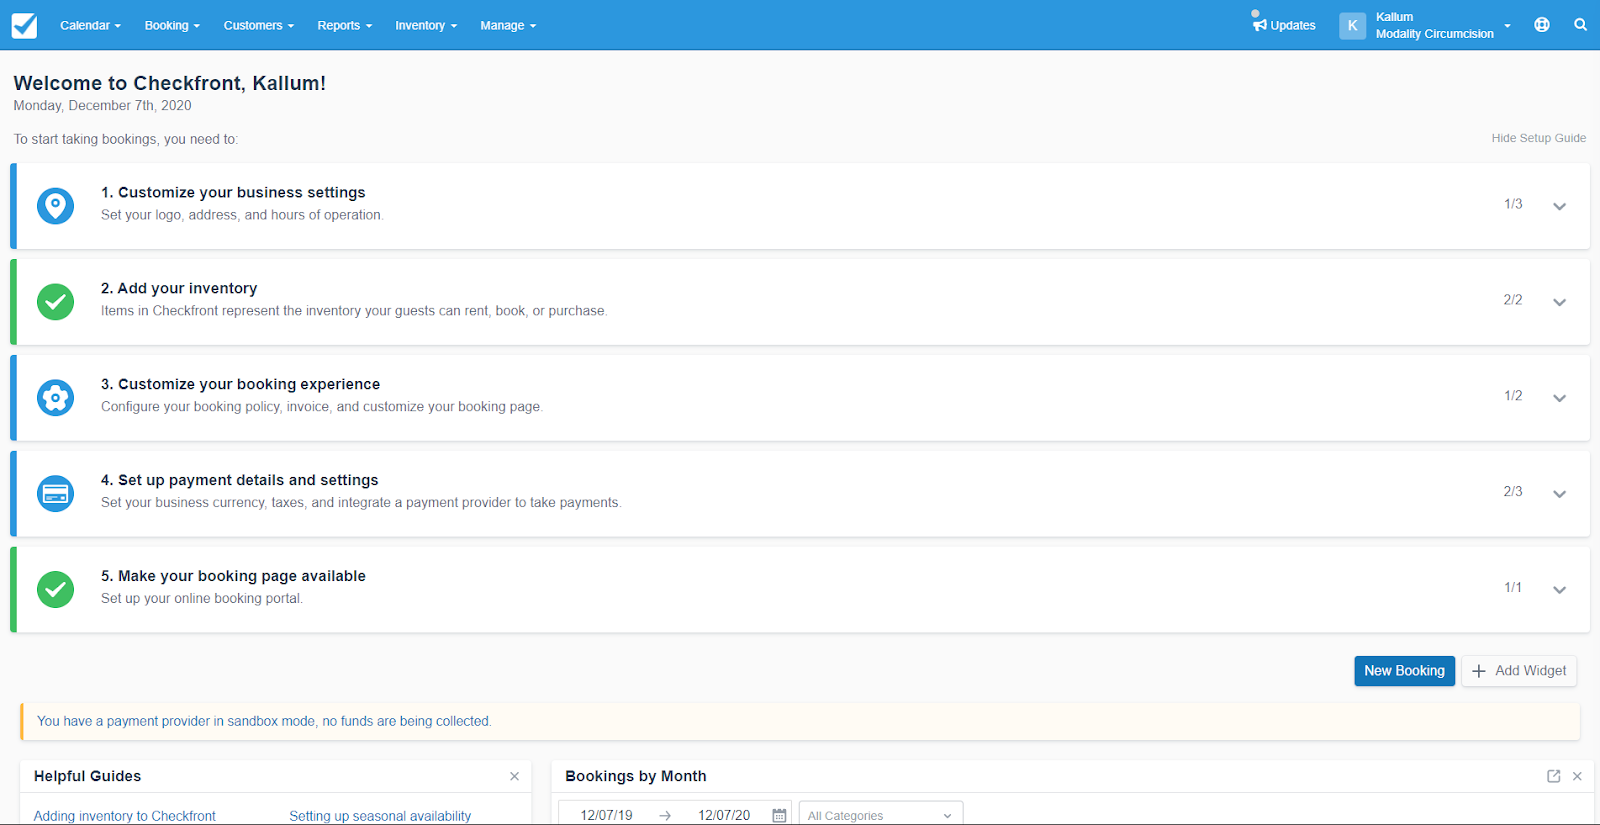This screenshot has width=1600, height=825.
Task: Click the 3. Customize your booking experience heading
Action: click(241, 384)
